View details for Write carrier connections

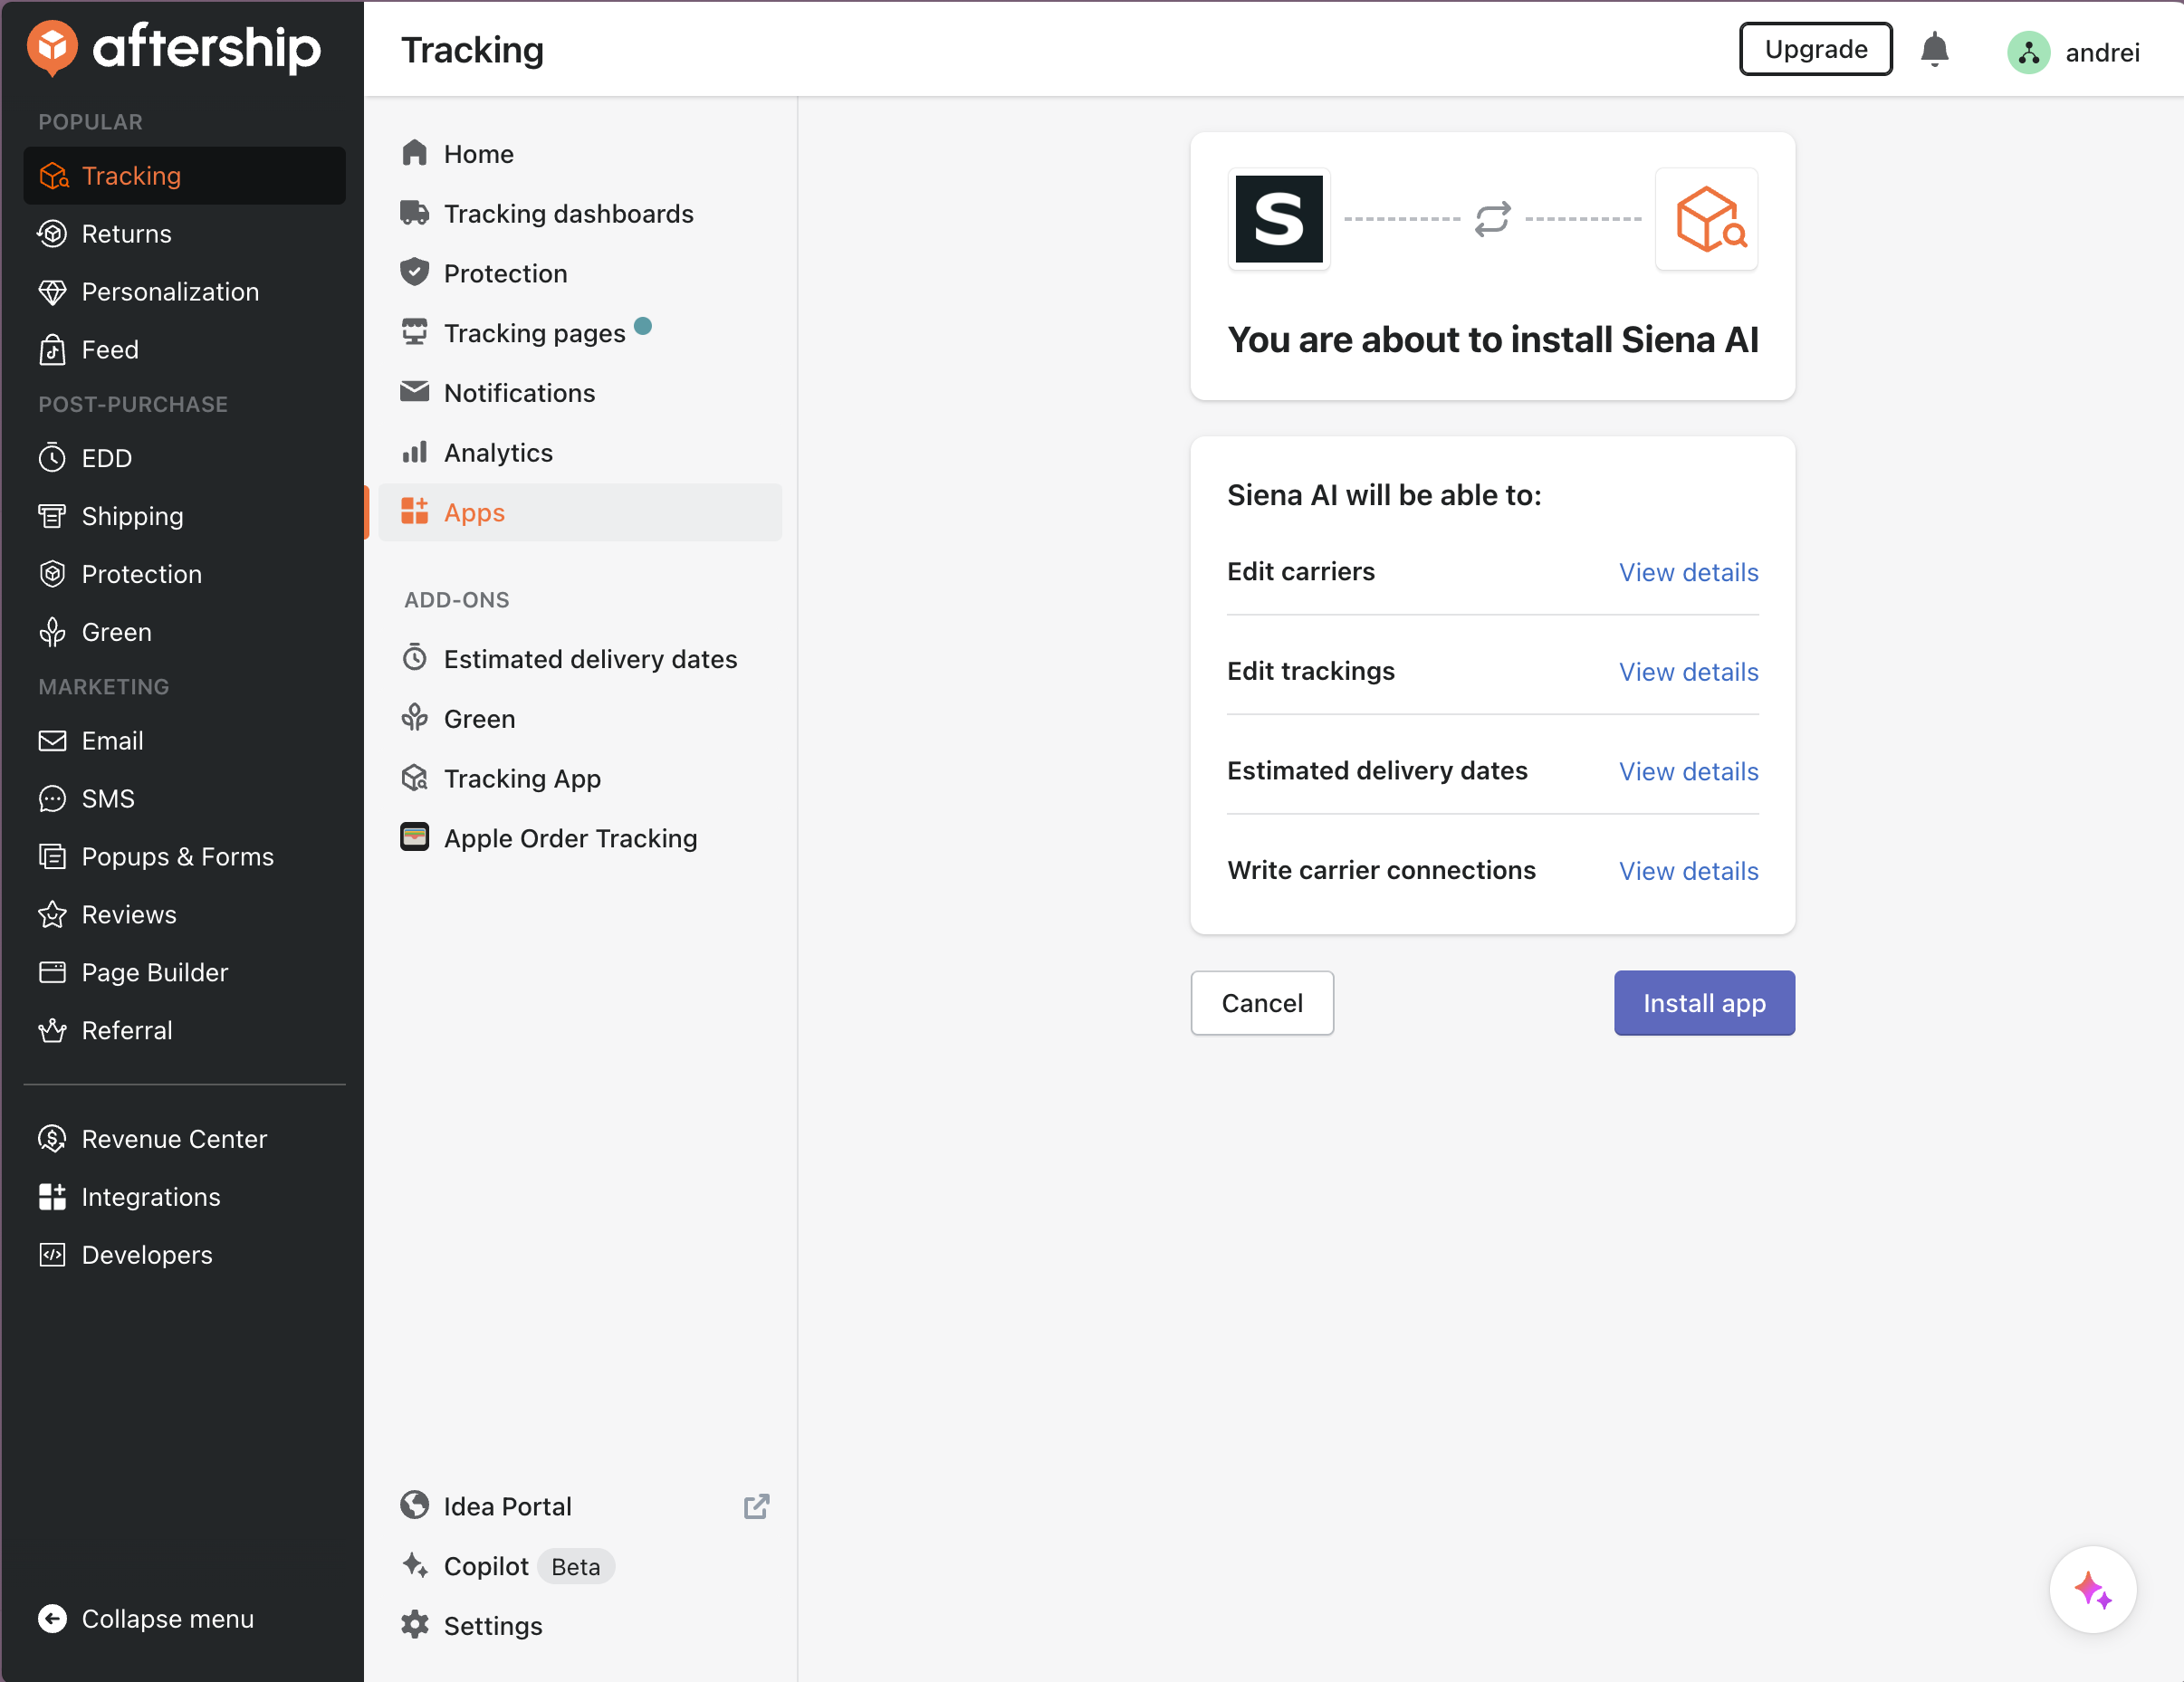pyautogui.click(x=1688, y=870)
